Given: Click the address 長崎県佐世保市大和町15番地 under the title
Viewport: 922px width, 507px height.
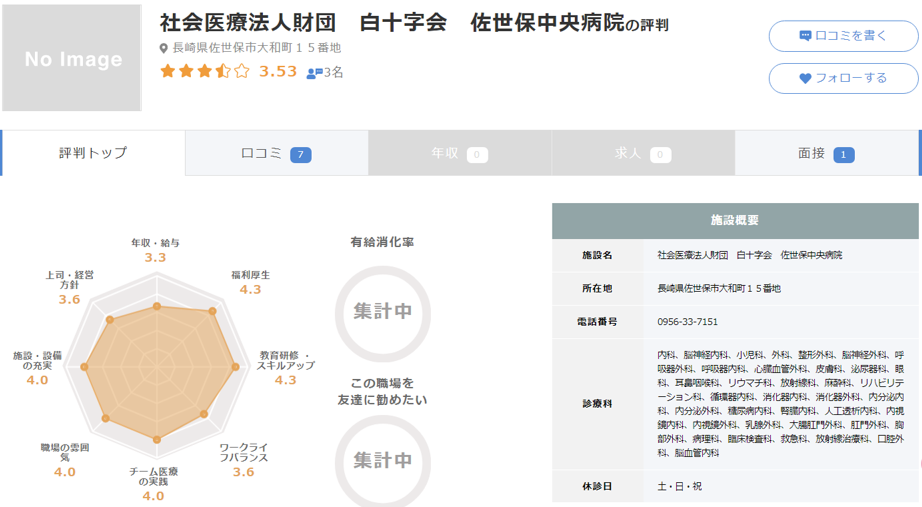Looking at the screenshot, I should pyautogui.click(x=256, y=48).
